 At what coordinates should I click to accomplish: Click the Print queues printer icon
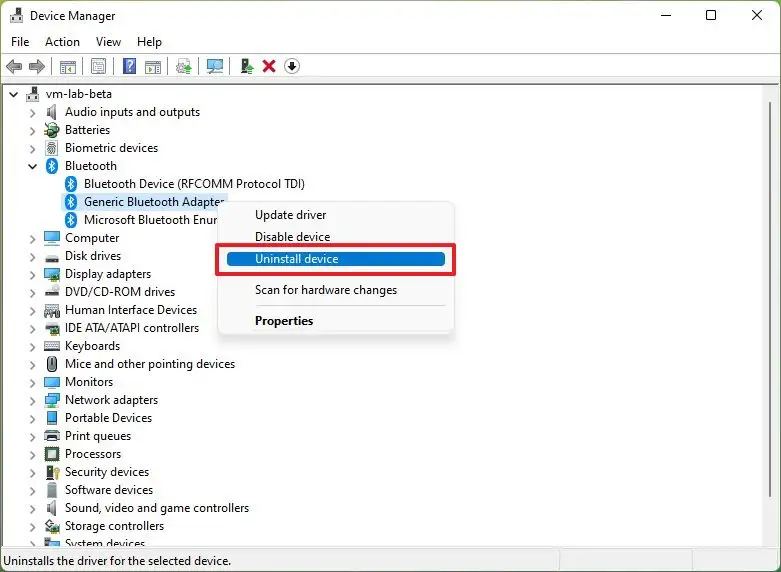(x=52, y=436)
